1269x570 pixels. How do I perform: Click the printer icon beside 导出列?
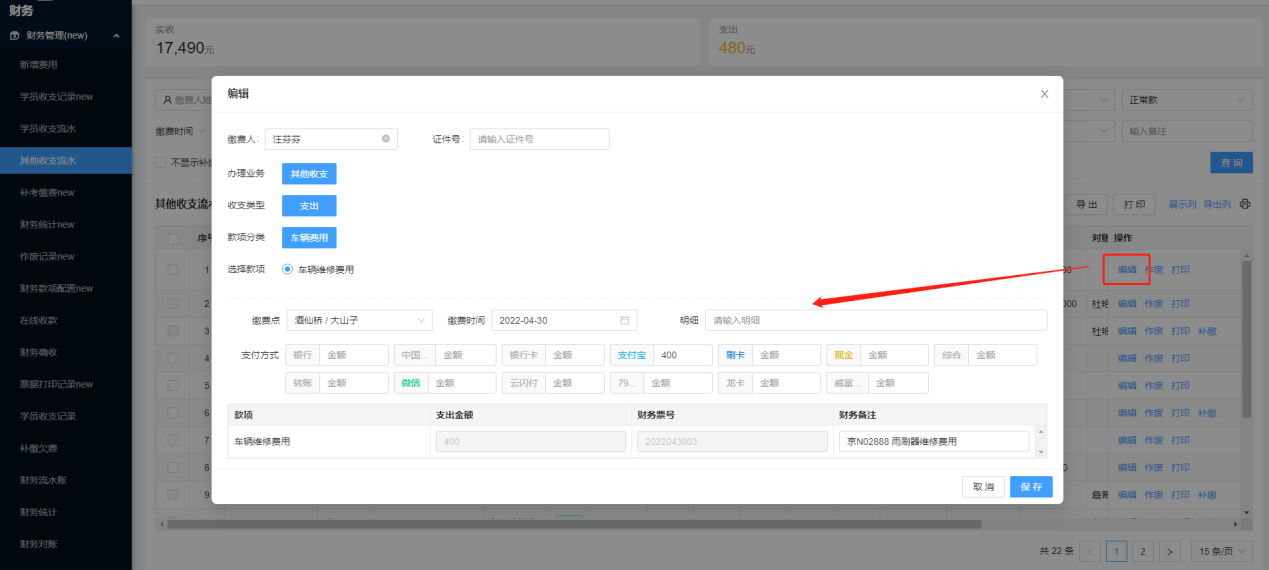coord(1245,204)
